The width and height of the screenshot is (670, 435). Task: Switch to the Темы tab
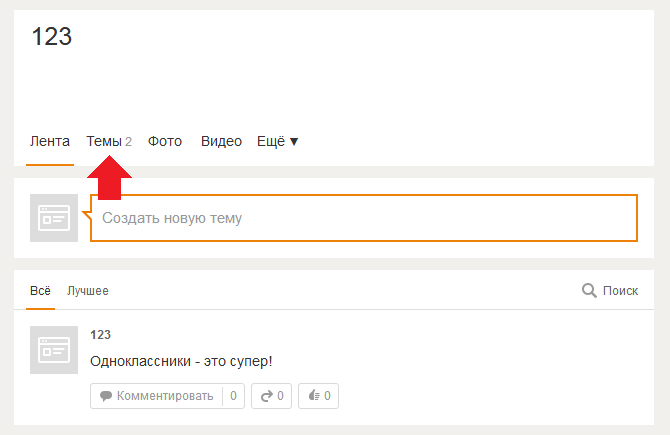tap(109, 141)
